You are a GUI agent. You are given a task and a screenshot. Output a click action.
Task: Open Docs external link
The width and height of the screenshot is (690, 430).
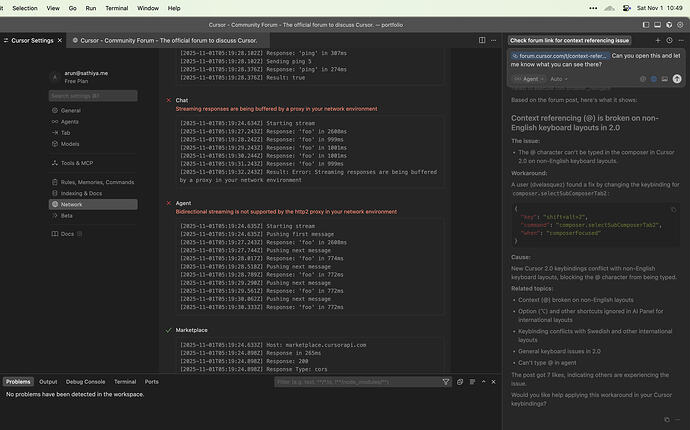(x=68, y=234)
